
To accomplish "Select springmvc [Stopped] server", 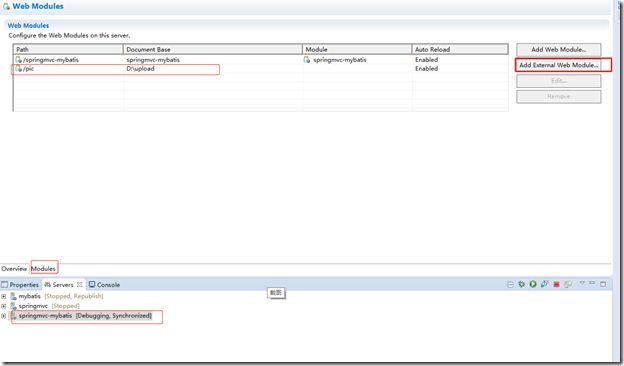I will click(49, 306).
